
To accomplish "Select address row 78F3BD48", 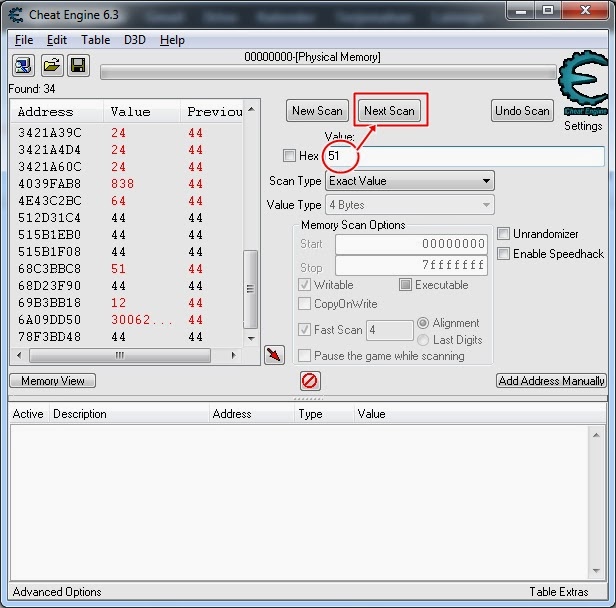I will pos(126,337).
